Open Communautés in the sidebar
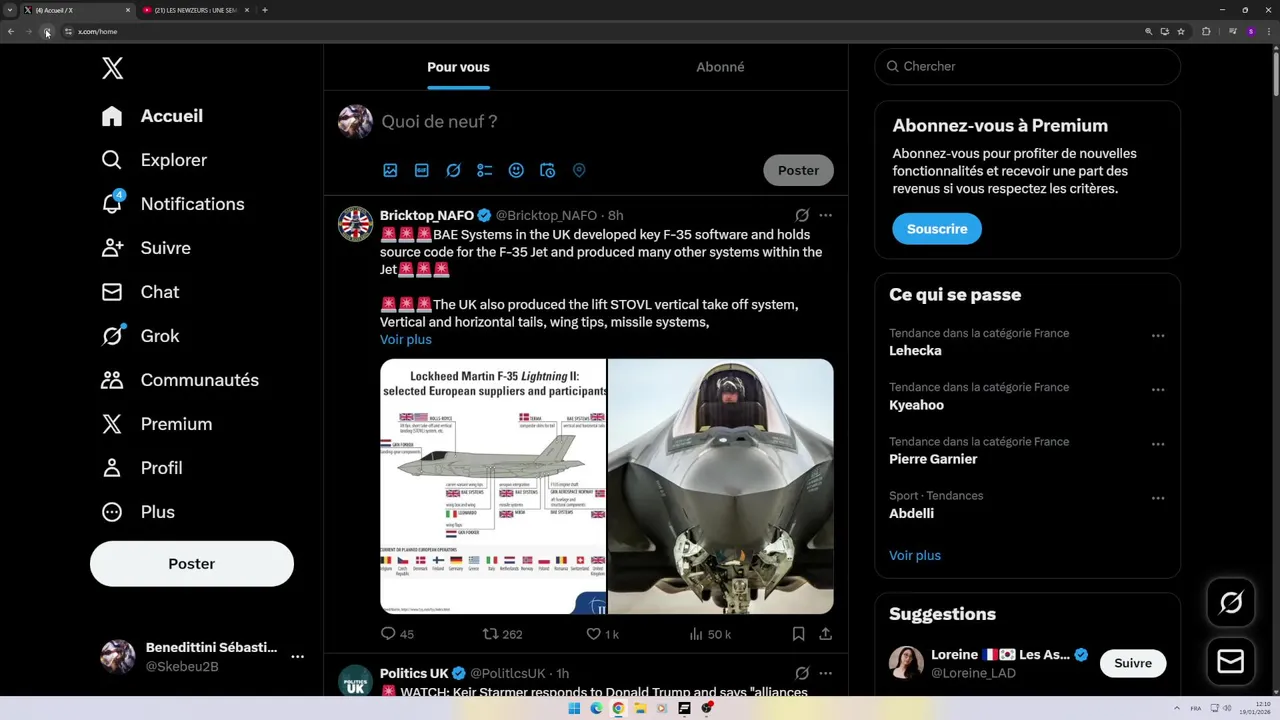This screenshot has width=1280, height=720. click(x=180, y=380)
